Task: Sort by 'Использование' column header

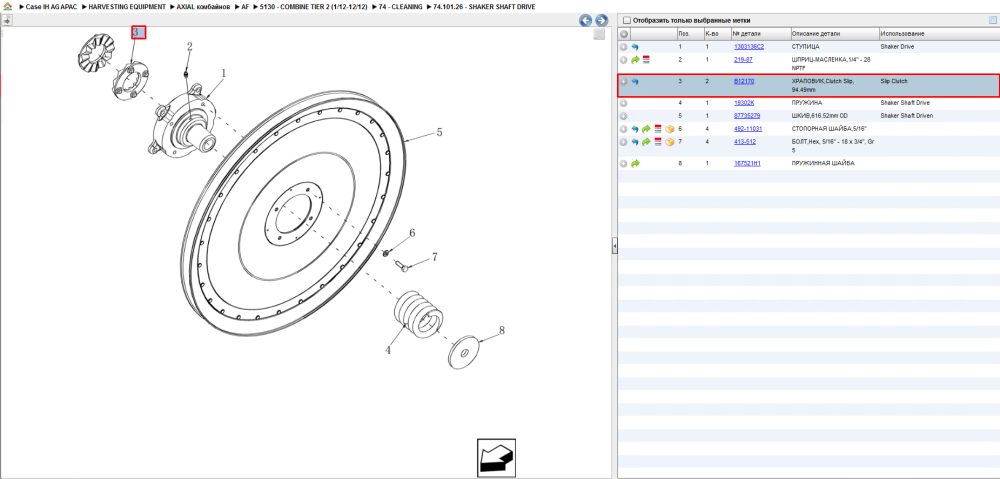Action: tap(938, 34)
